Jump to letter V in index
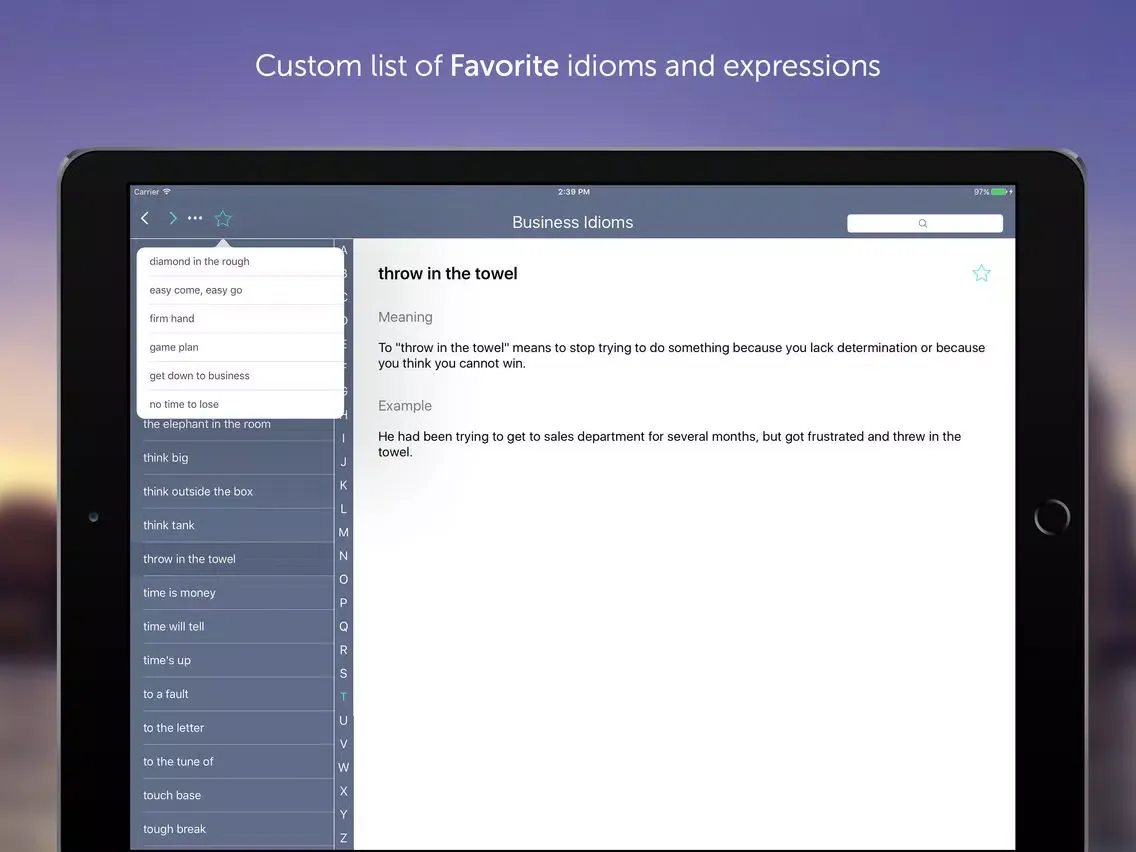The width and height of the screenshot is (1136, 852). coord(343,744)
